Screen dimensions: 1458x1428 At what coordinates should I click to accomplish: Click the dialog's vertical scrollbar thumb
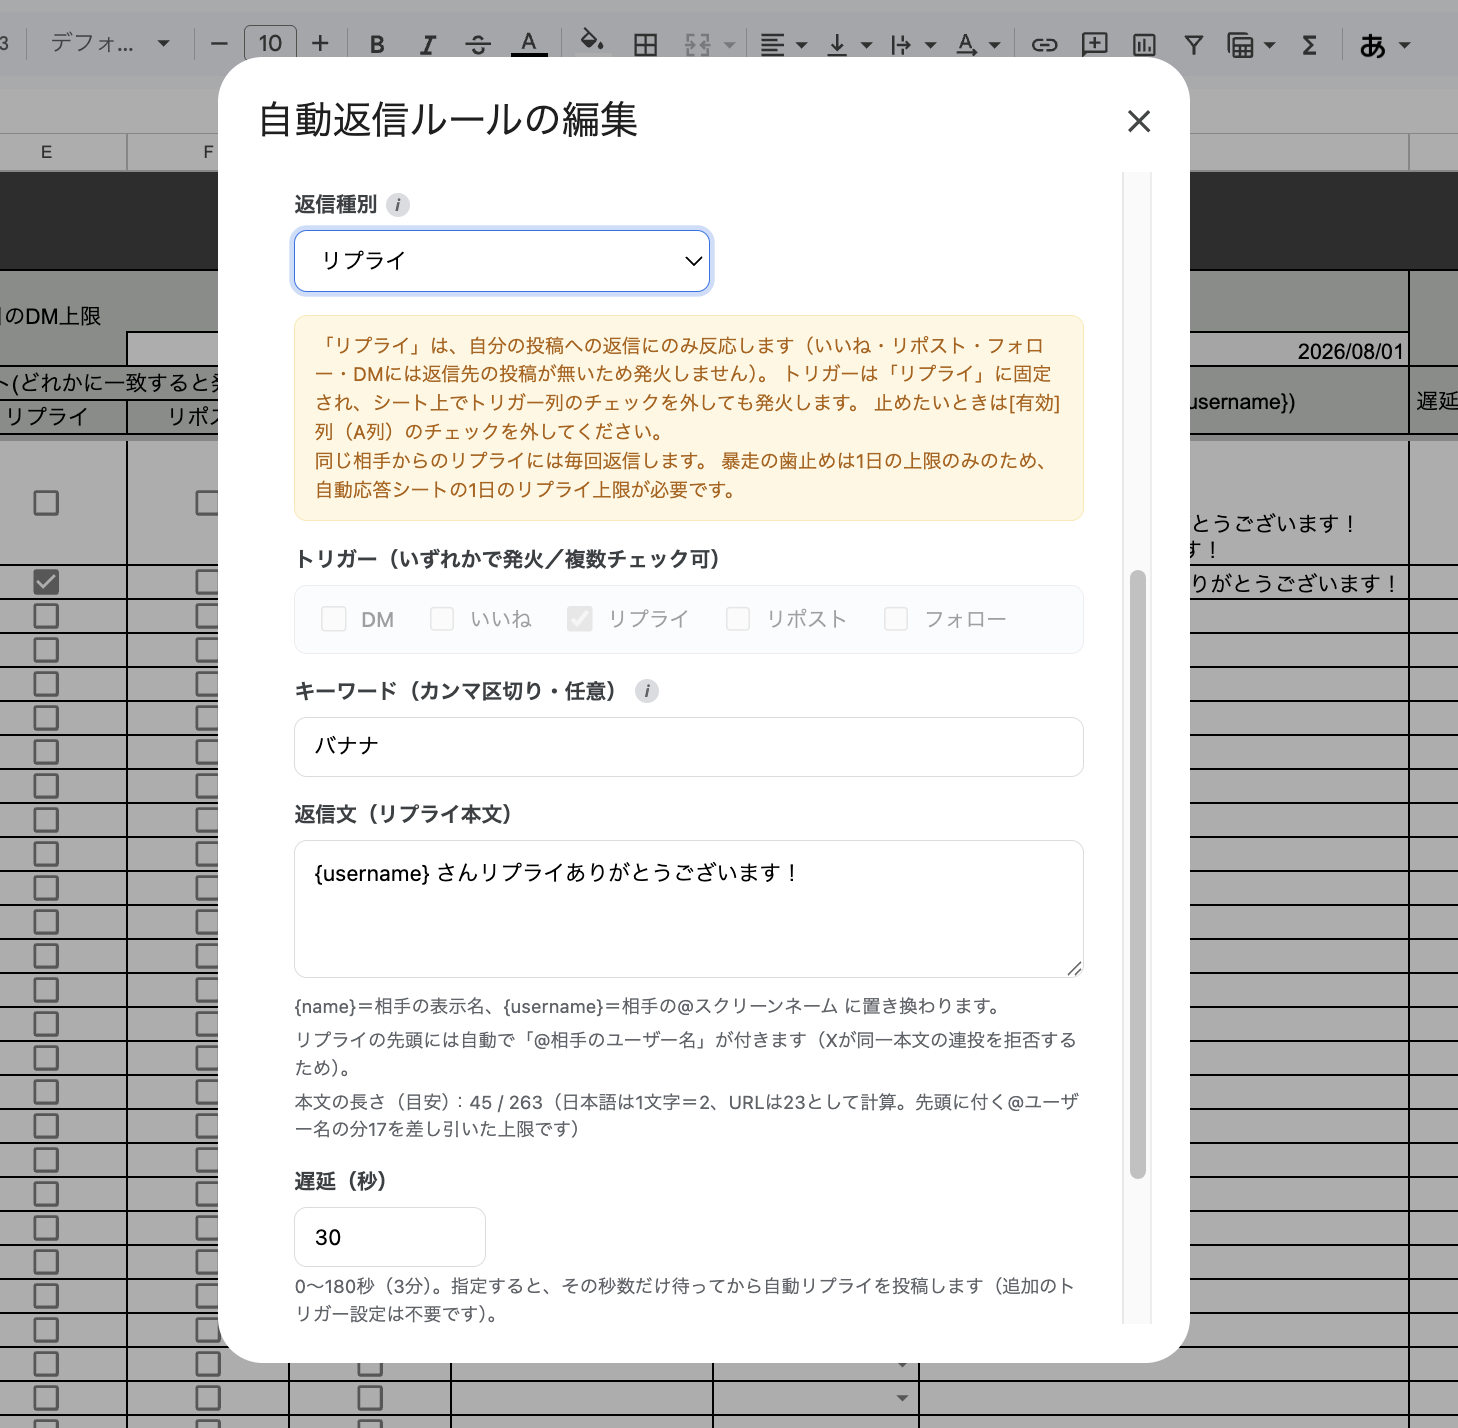1137,875
